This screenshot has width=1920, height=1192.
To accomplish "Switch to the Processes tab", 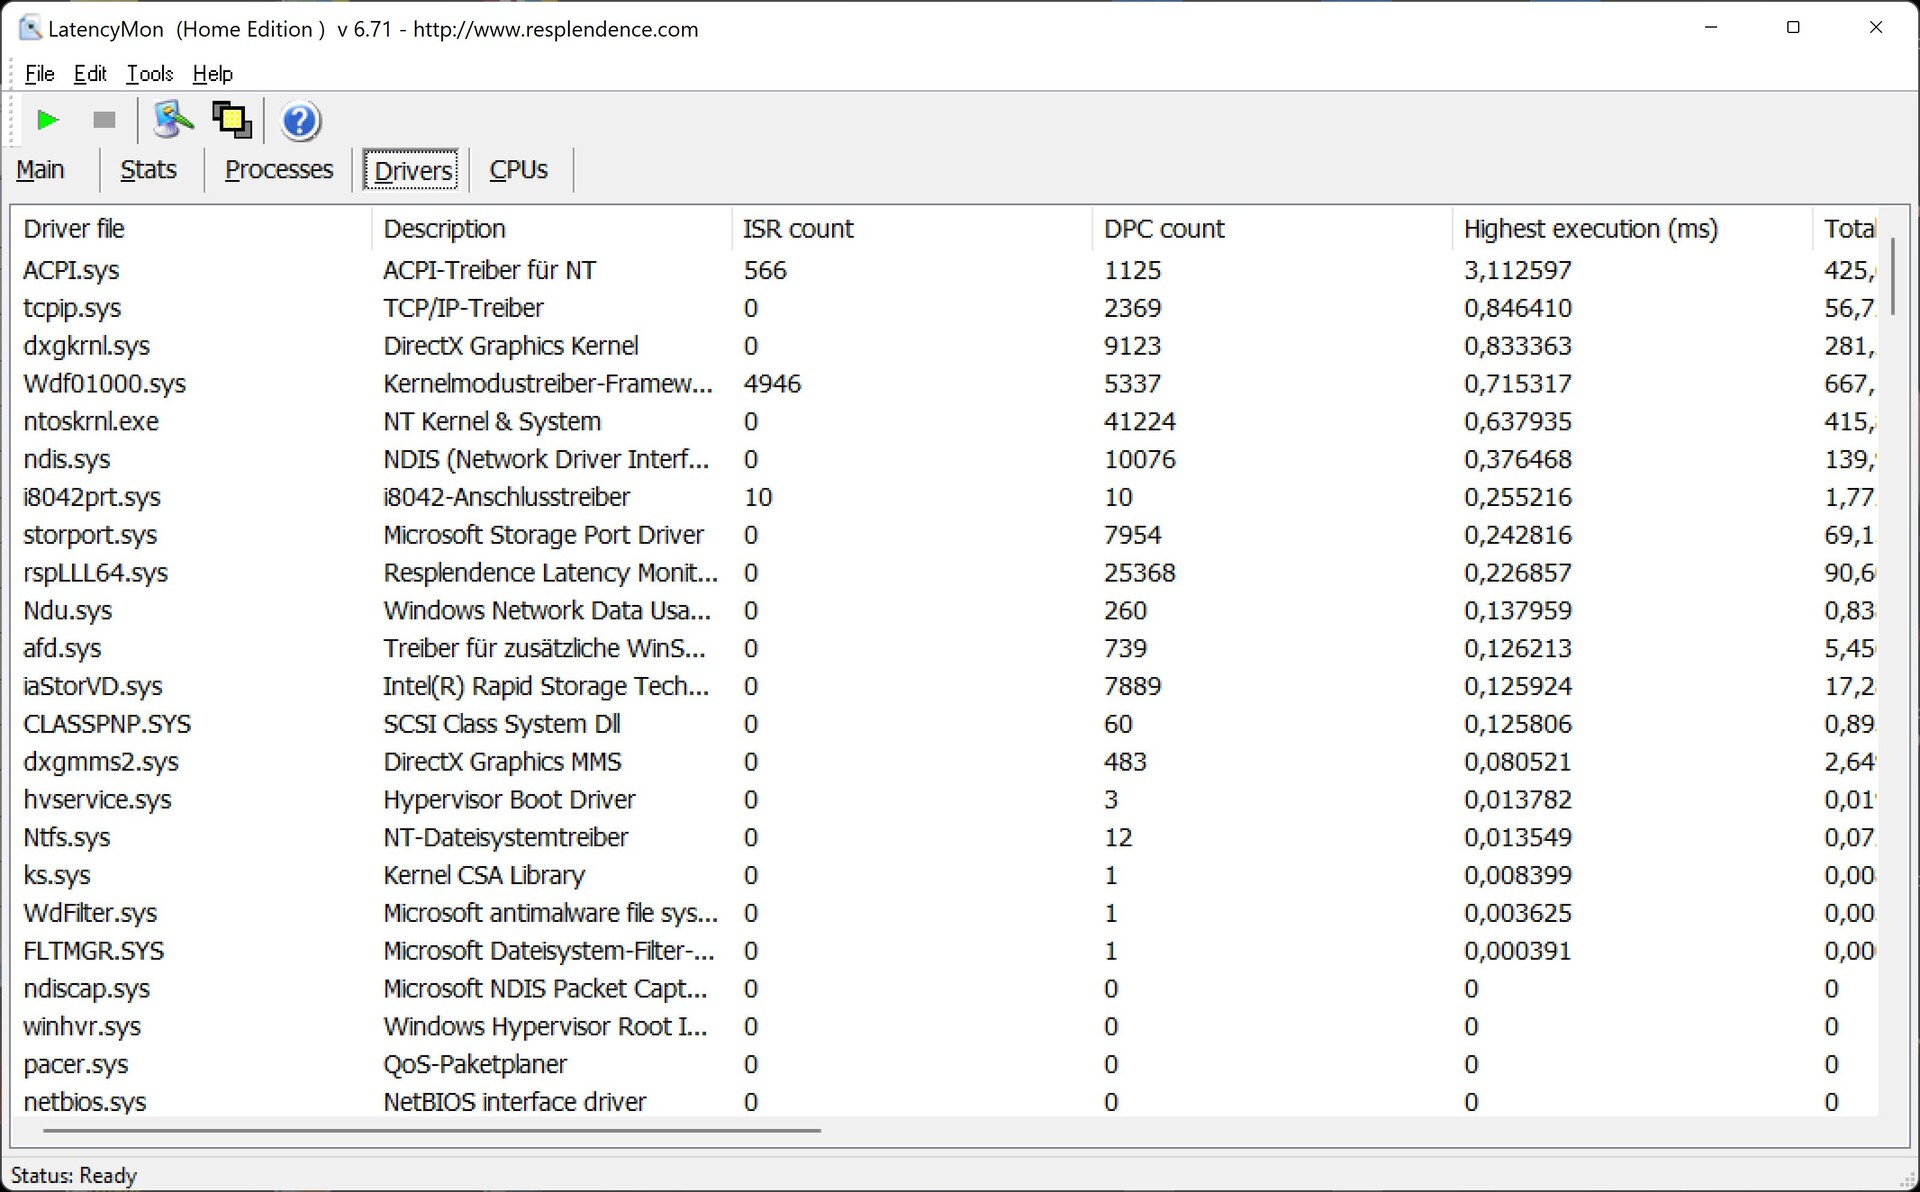I will pos(279,170).
